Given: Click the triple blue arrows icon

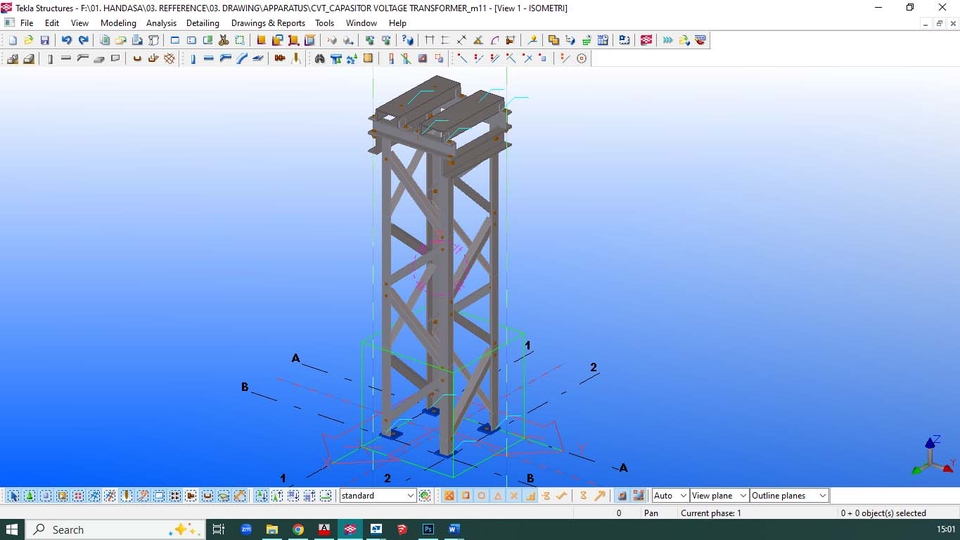Looking at the screenshot, I should (667, 40).
